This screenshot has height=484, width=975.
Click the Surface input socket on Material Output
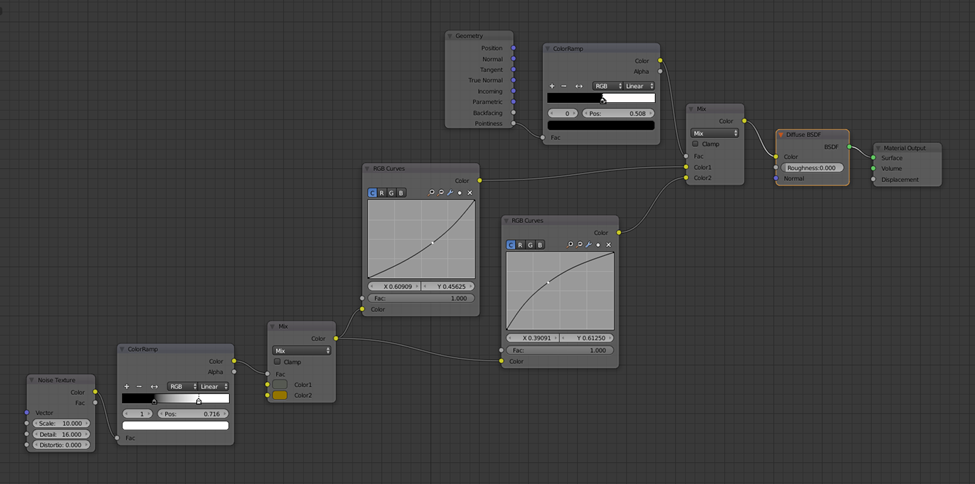(x=873, y=158)
